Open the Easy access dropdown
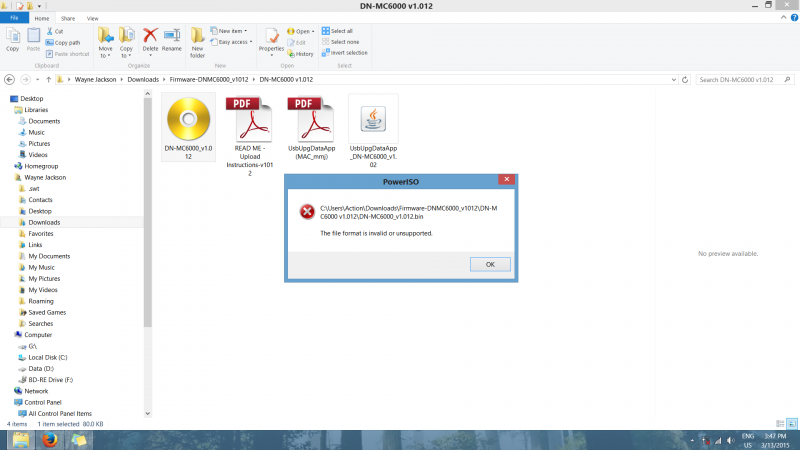Screen dimensions: 800x450 232,42
